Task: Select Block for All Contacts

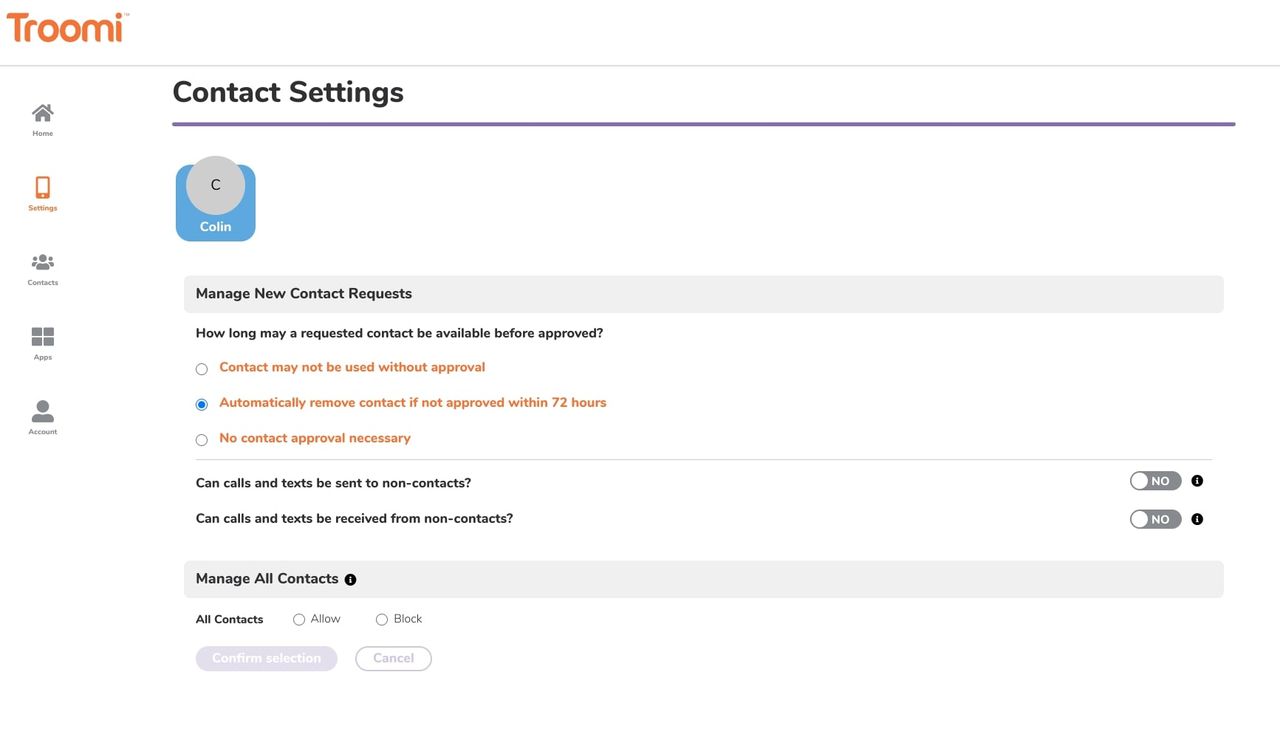Action: 382,620
